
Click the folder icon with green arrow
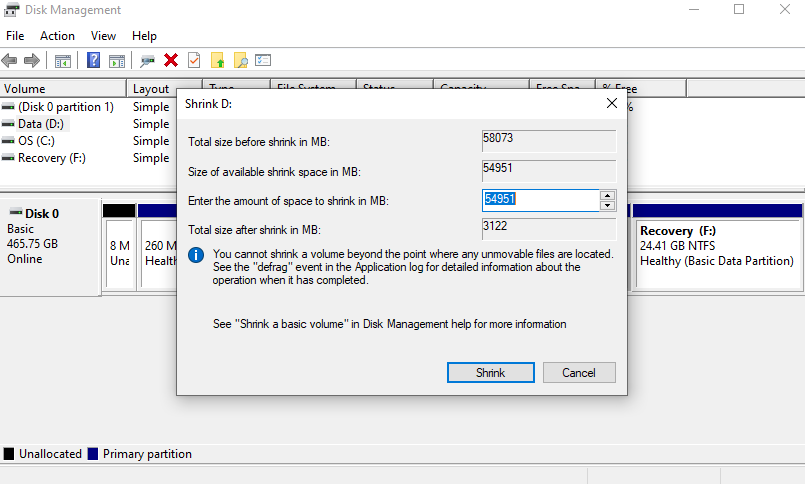[x=218, y=60]
